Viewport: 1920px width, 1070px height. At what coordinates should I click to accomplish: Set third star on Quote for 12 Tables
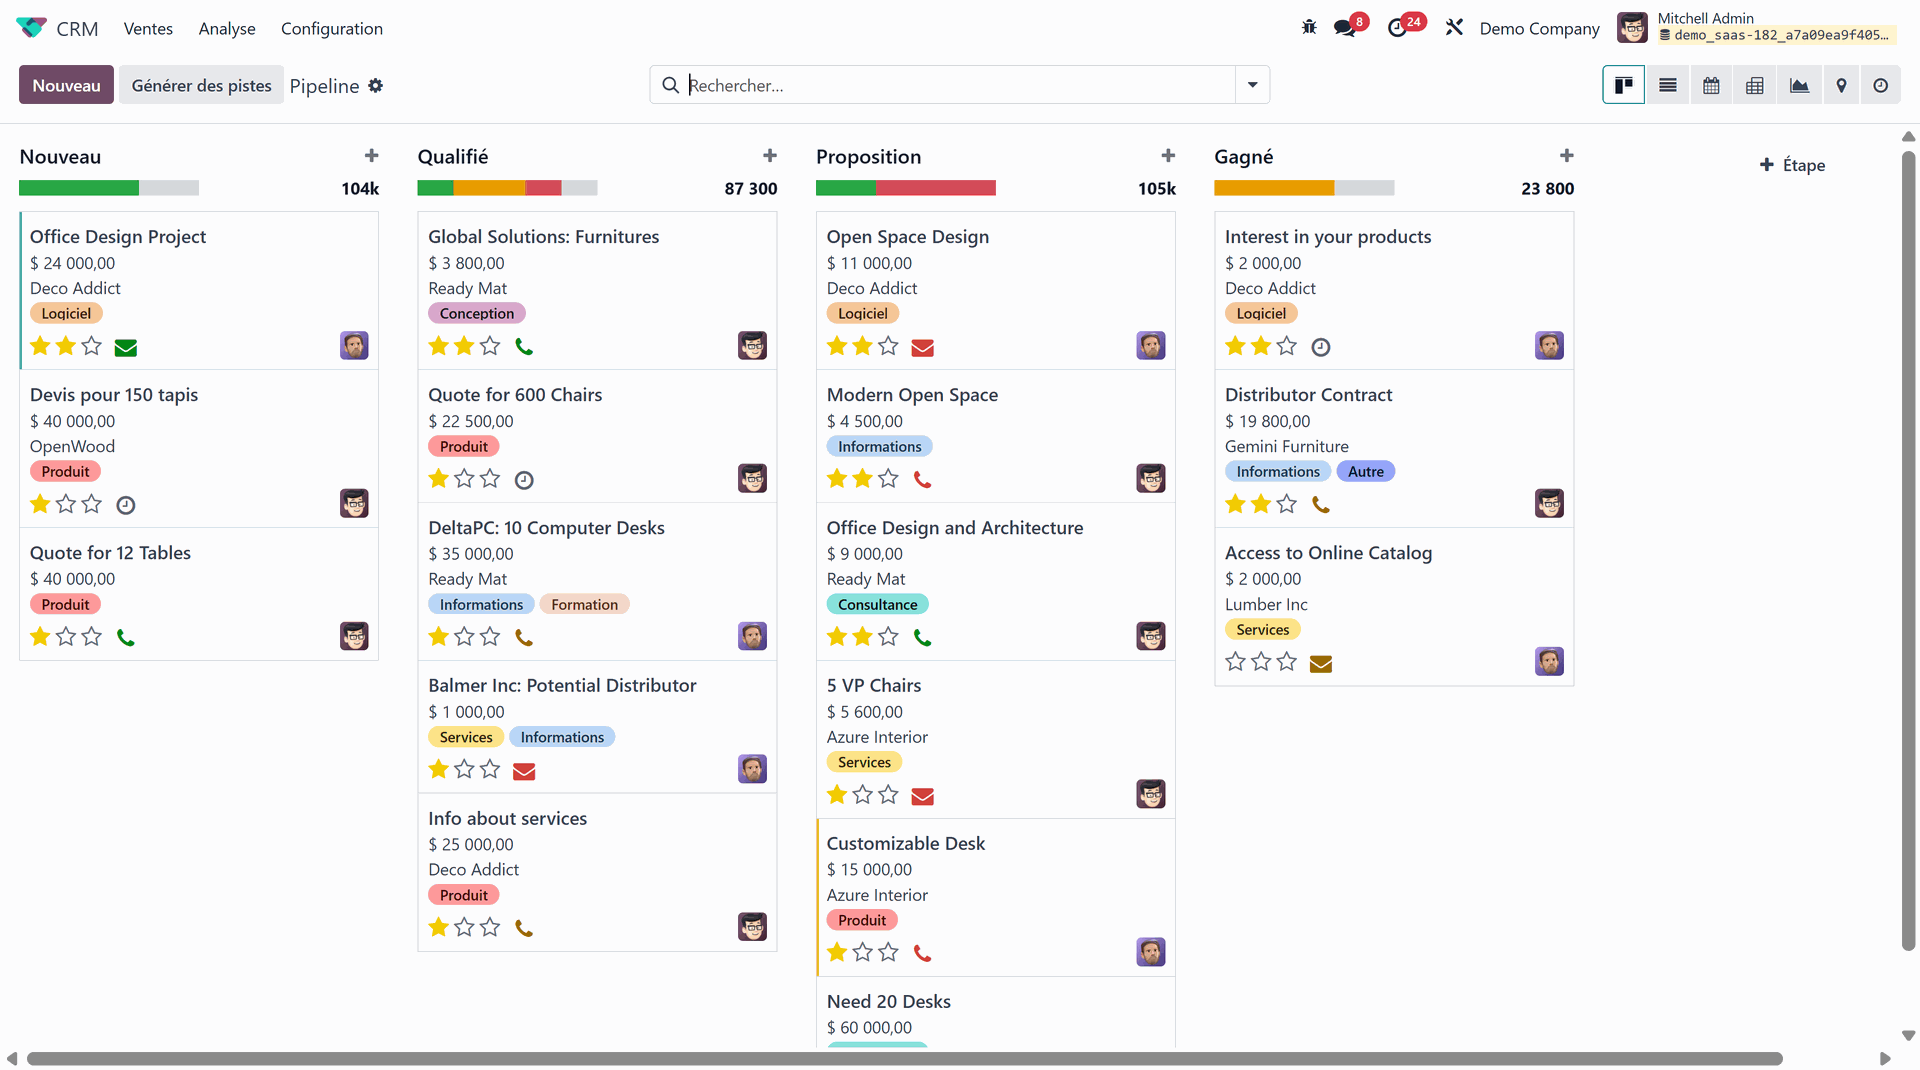92,636
